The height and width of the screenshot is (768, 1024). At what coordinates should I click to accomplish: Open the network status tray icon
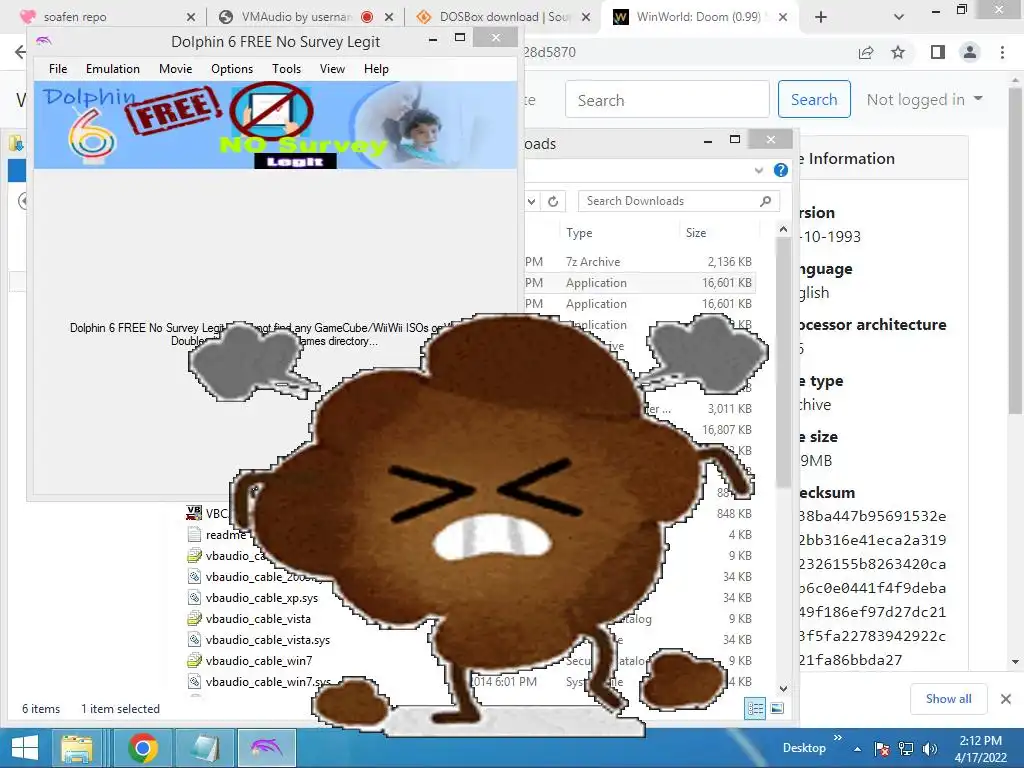coord(906,749)
